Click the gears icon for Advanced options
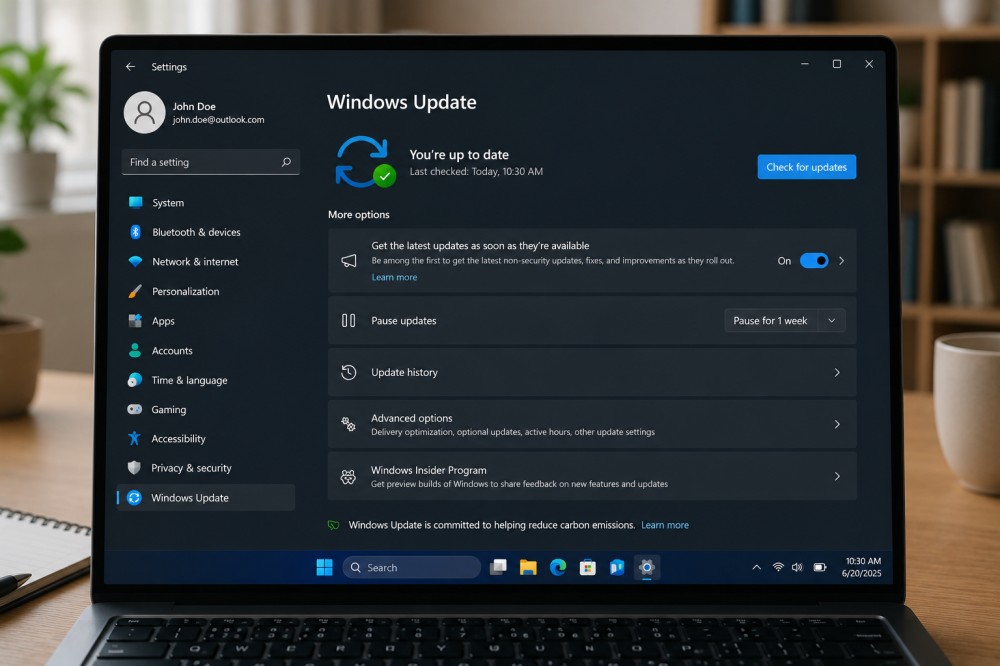The image size is (1000, 666). coord(348,424)
